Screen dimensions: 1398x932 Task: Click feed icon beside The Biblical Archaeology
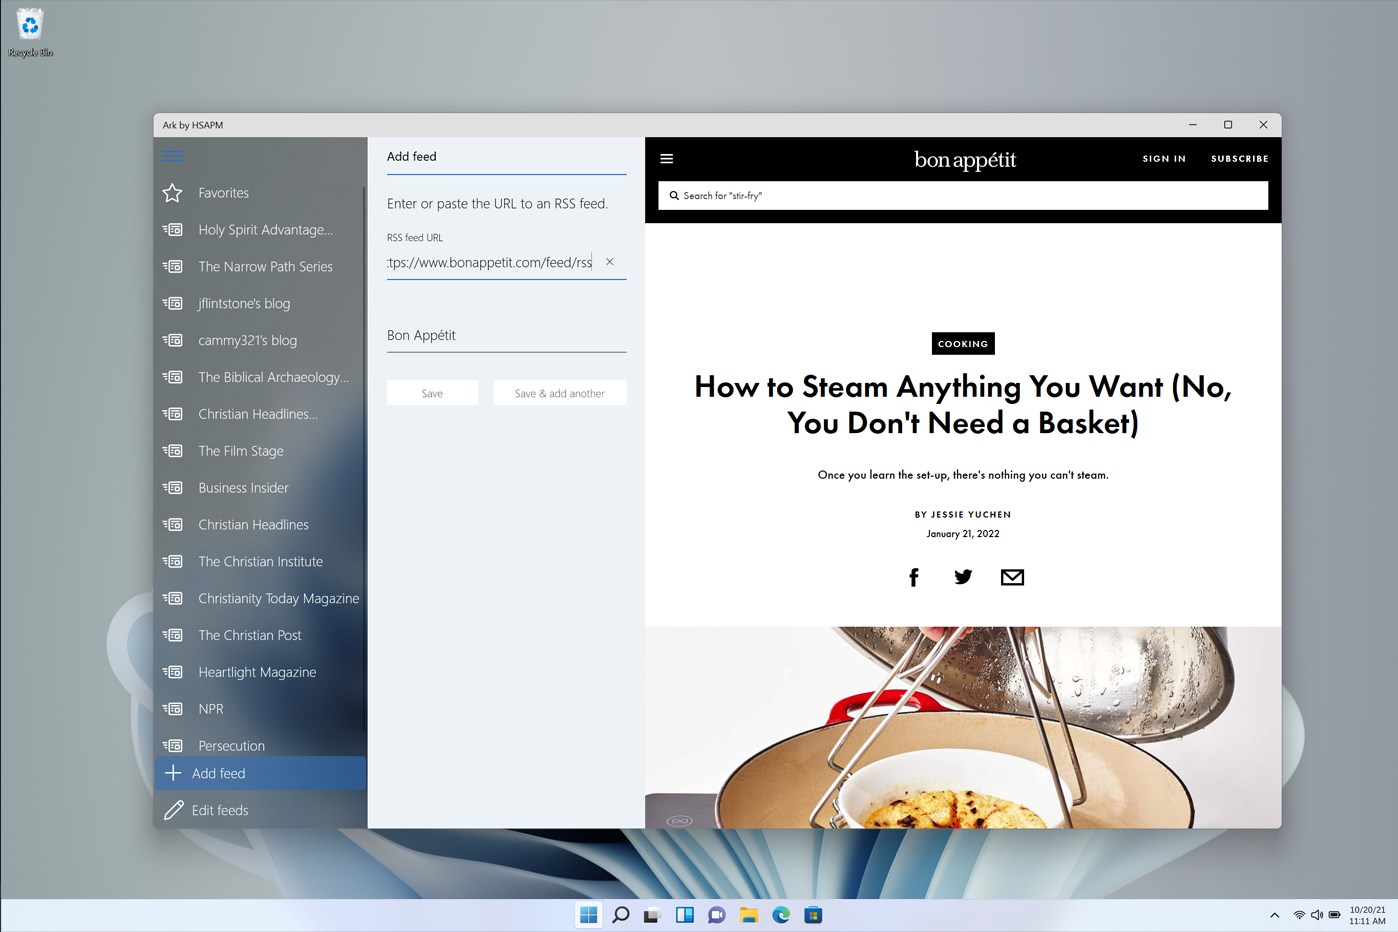(x=172, y=377)
